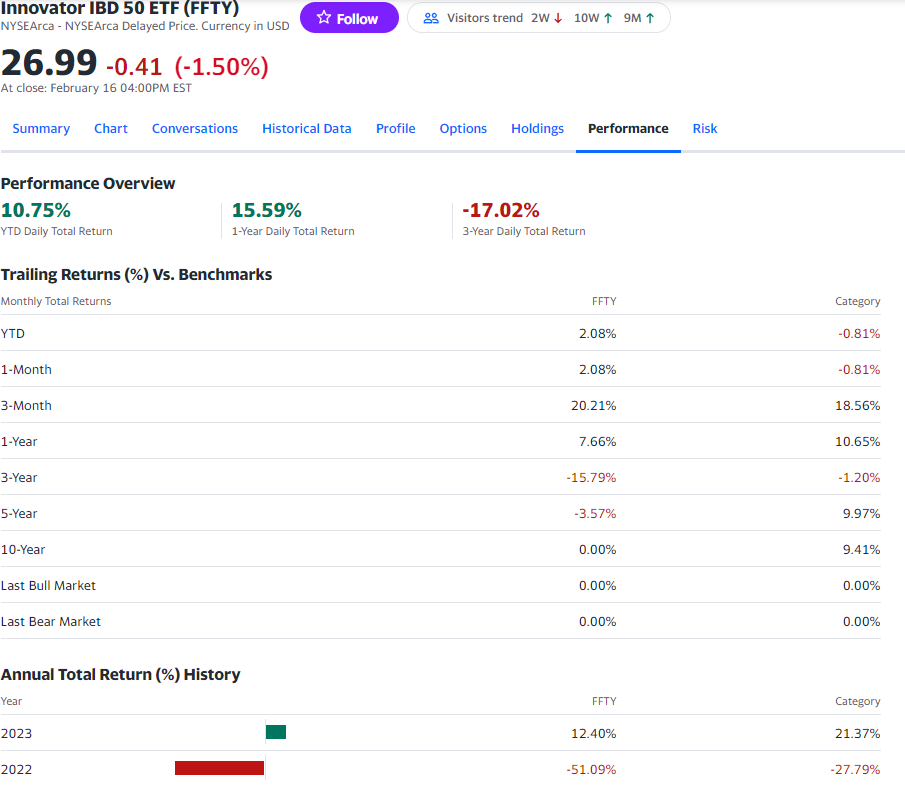Open the Conversations tab
Viewport: 905px width, 786px height.
click(x=195, y=128)
